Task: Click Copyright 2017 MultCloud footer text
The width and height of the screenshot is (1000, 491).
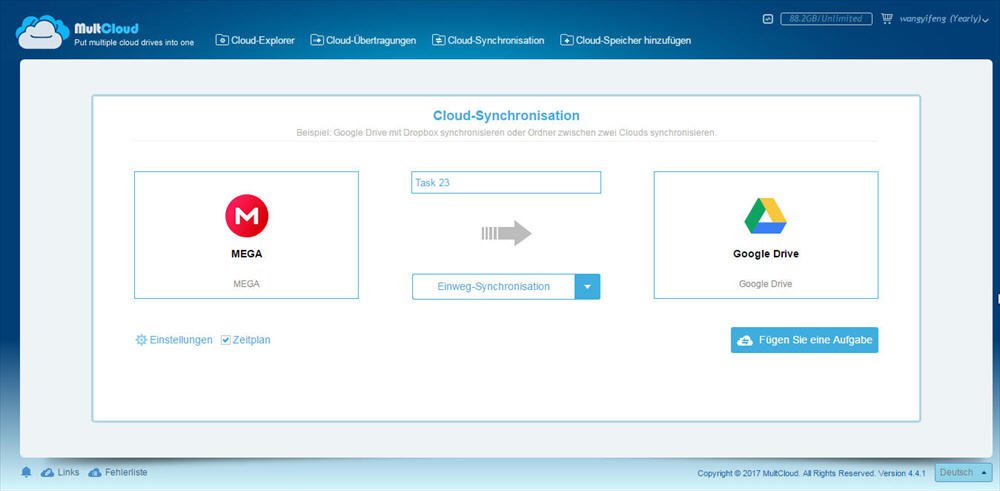Action: click(811, 473)
